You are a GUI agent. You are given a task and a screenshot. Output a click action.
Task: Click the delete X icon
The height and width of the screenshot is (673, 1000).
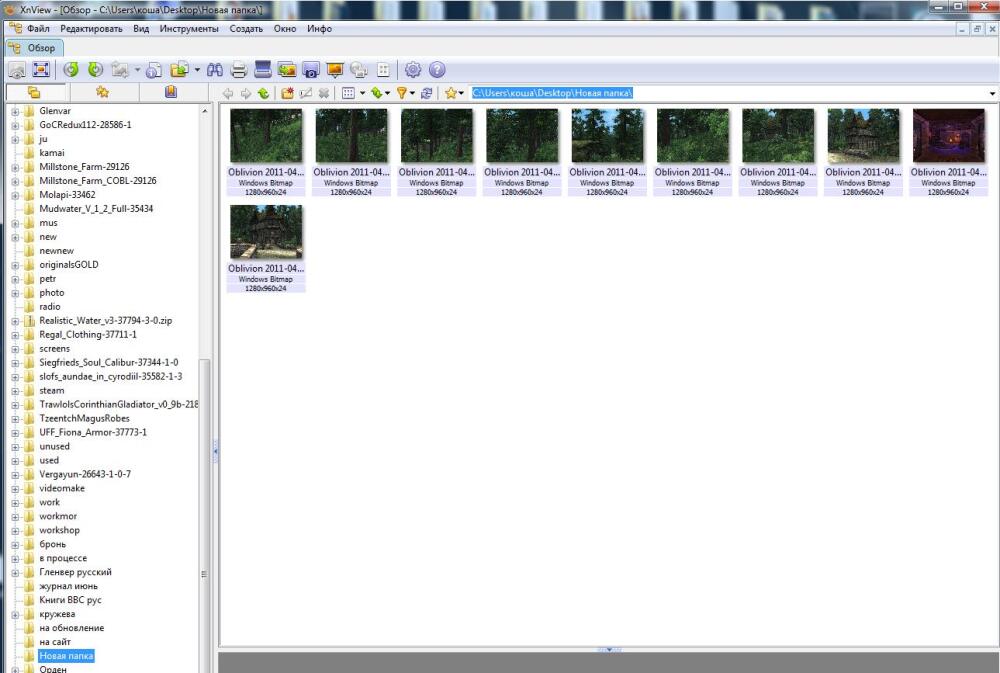coord(324,94)
